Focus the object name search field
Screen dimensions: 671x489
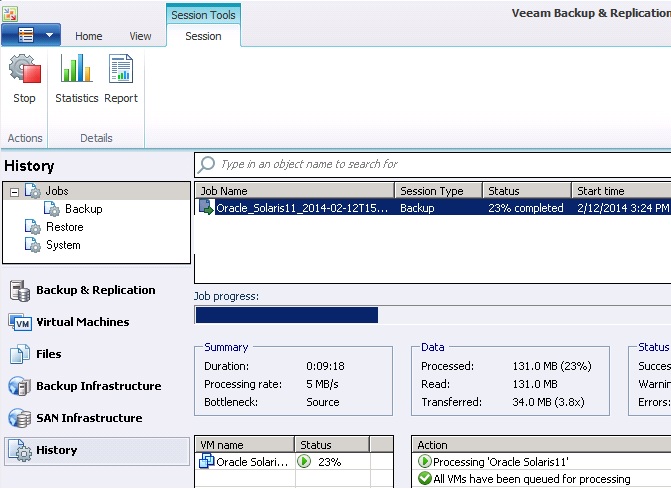[433, 165]
